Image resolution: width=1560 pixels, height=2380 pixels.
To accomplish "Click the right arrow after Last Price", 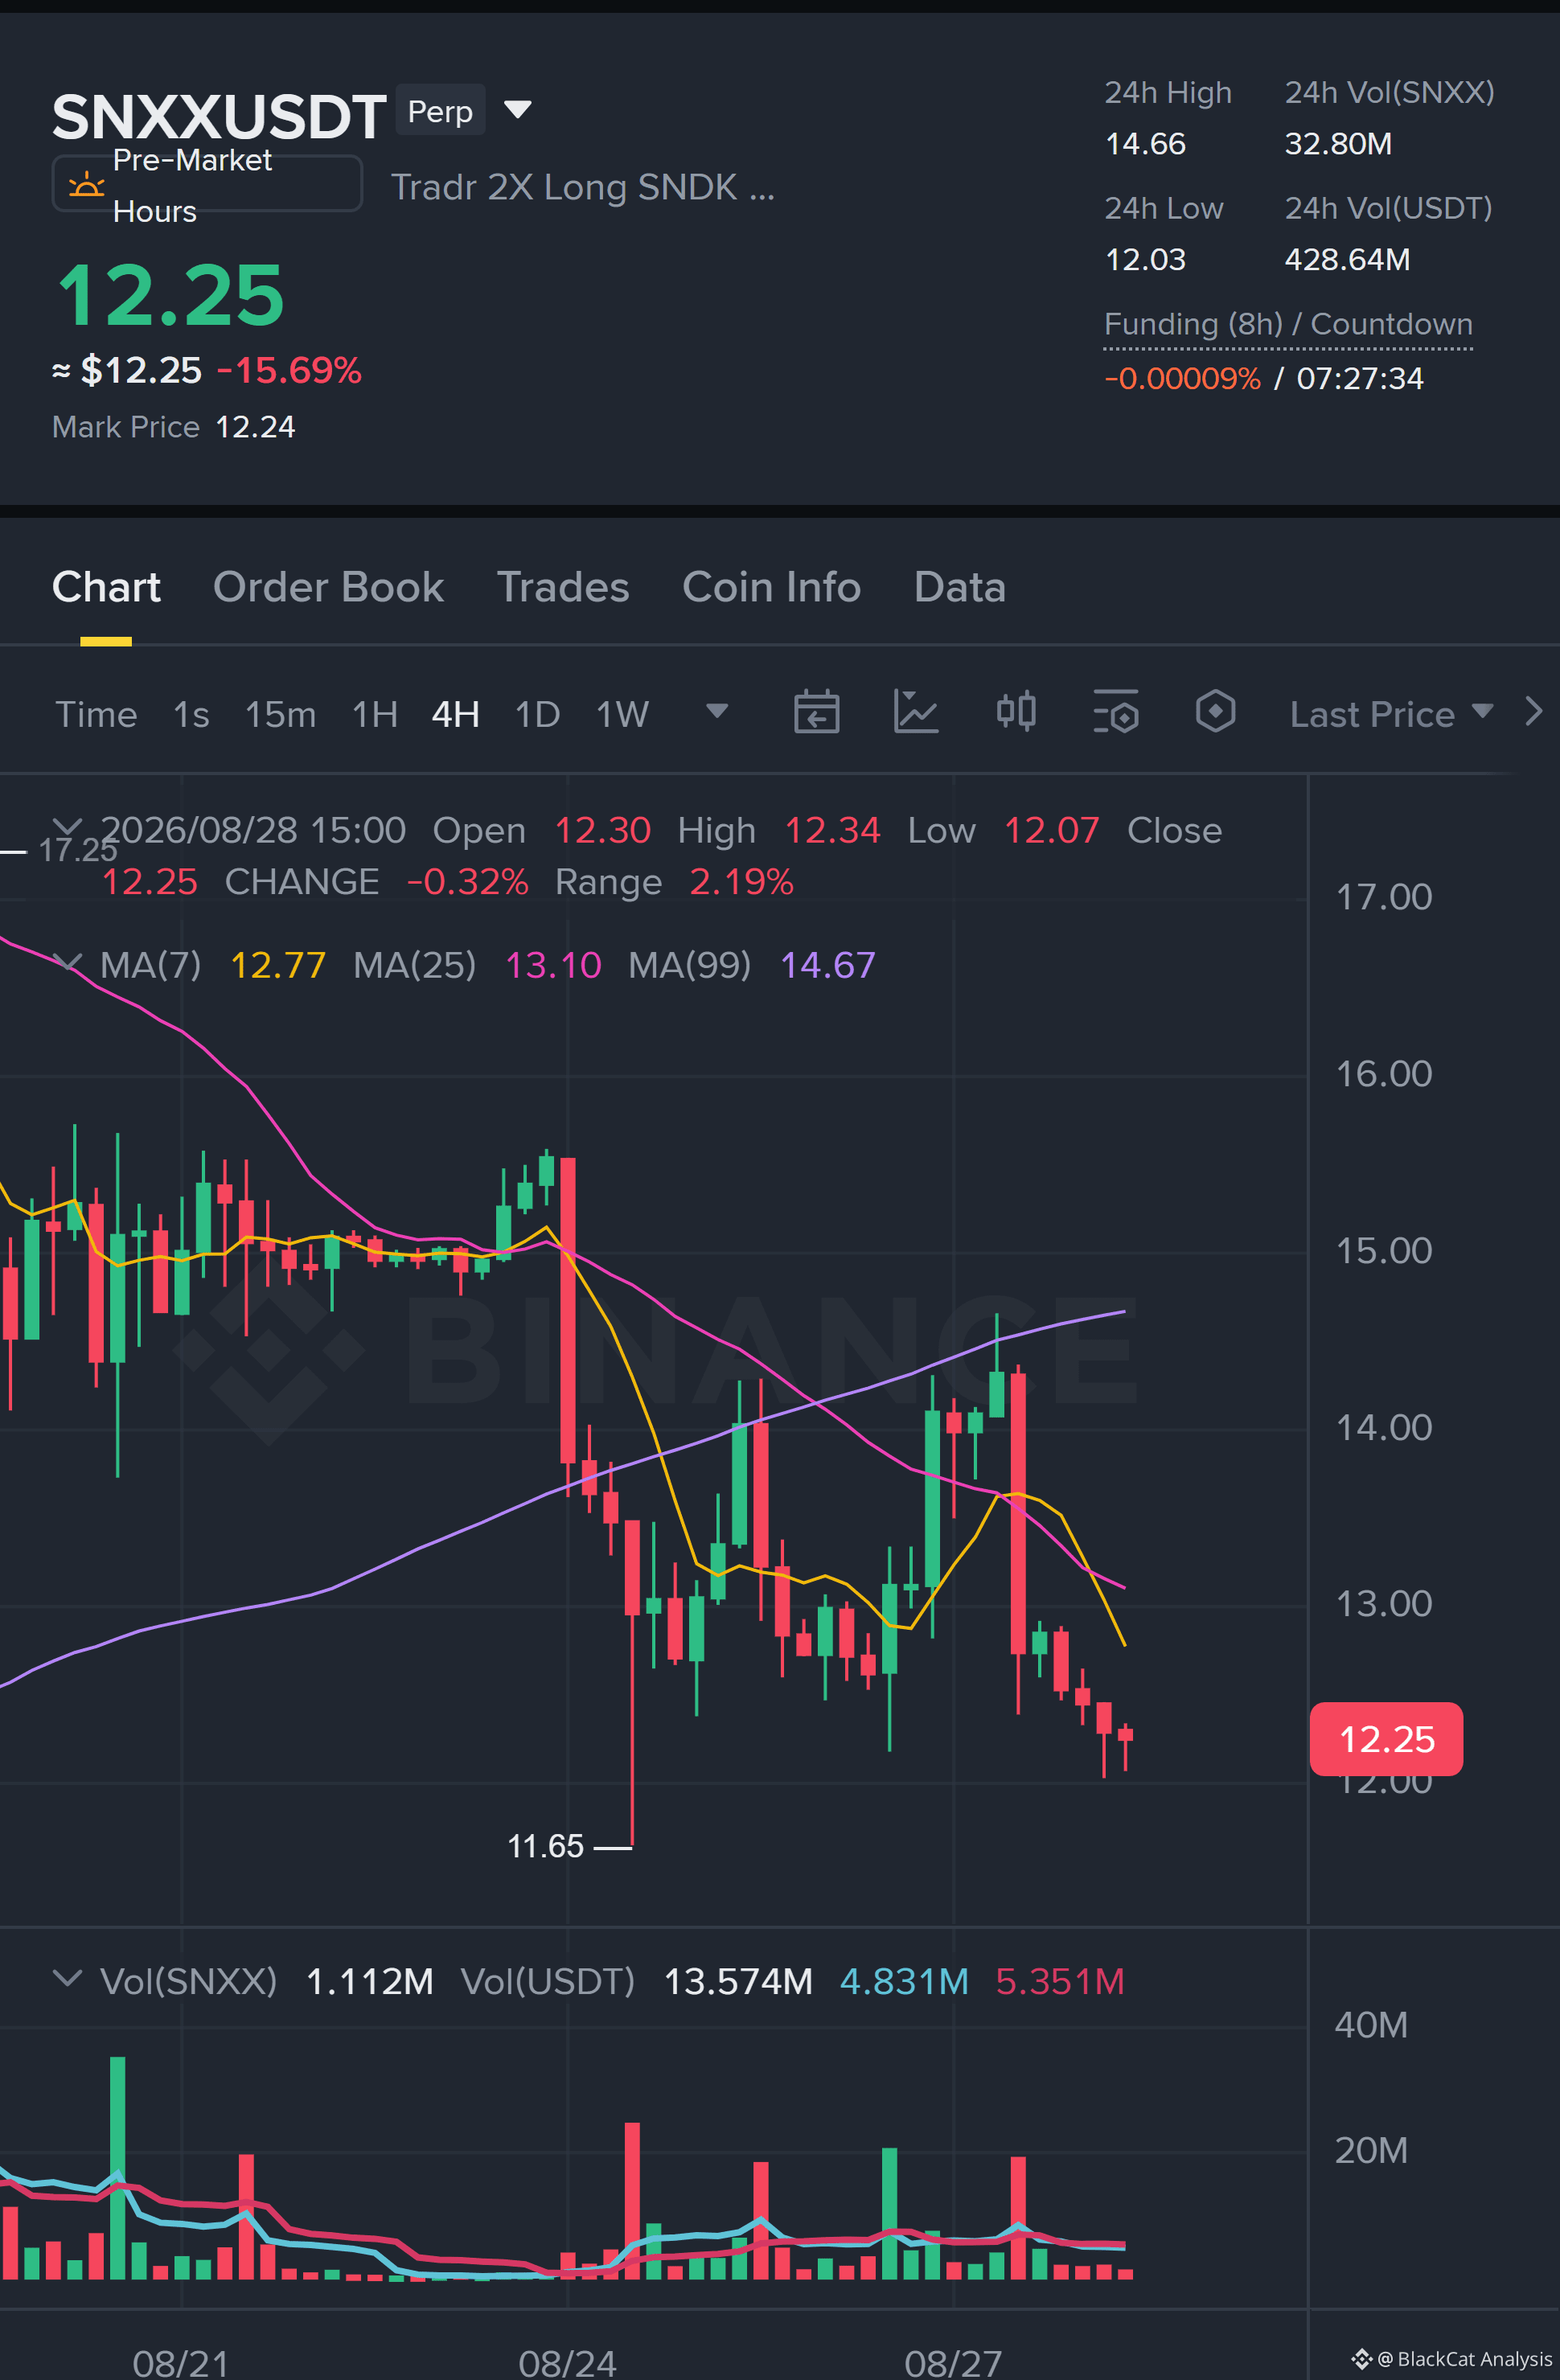I will tap(1534, 712).
